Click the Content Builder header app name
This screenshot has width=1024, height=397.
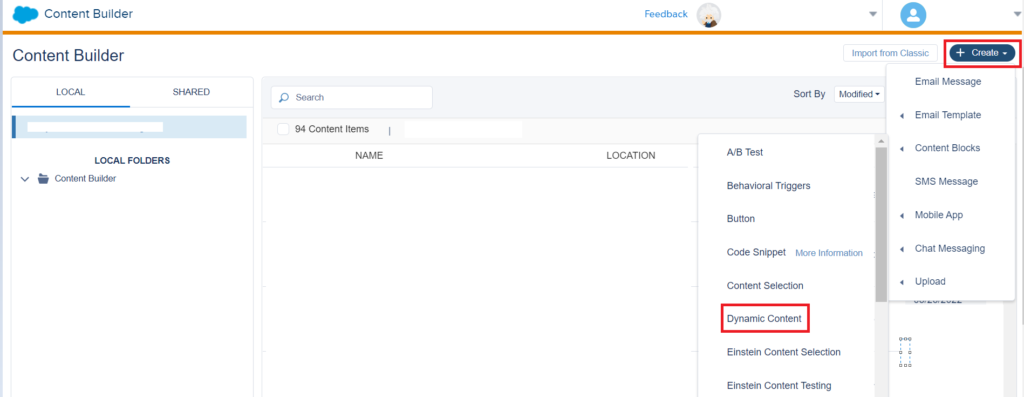click(88, 14)
